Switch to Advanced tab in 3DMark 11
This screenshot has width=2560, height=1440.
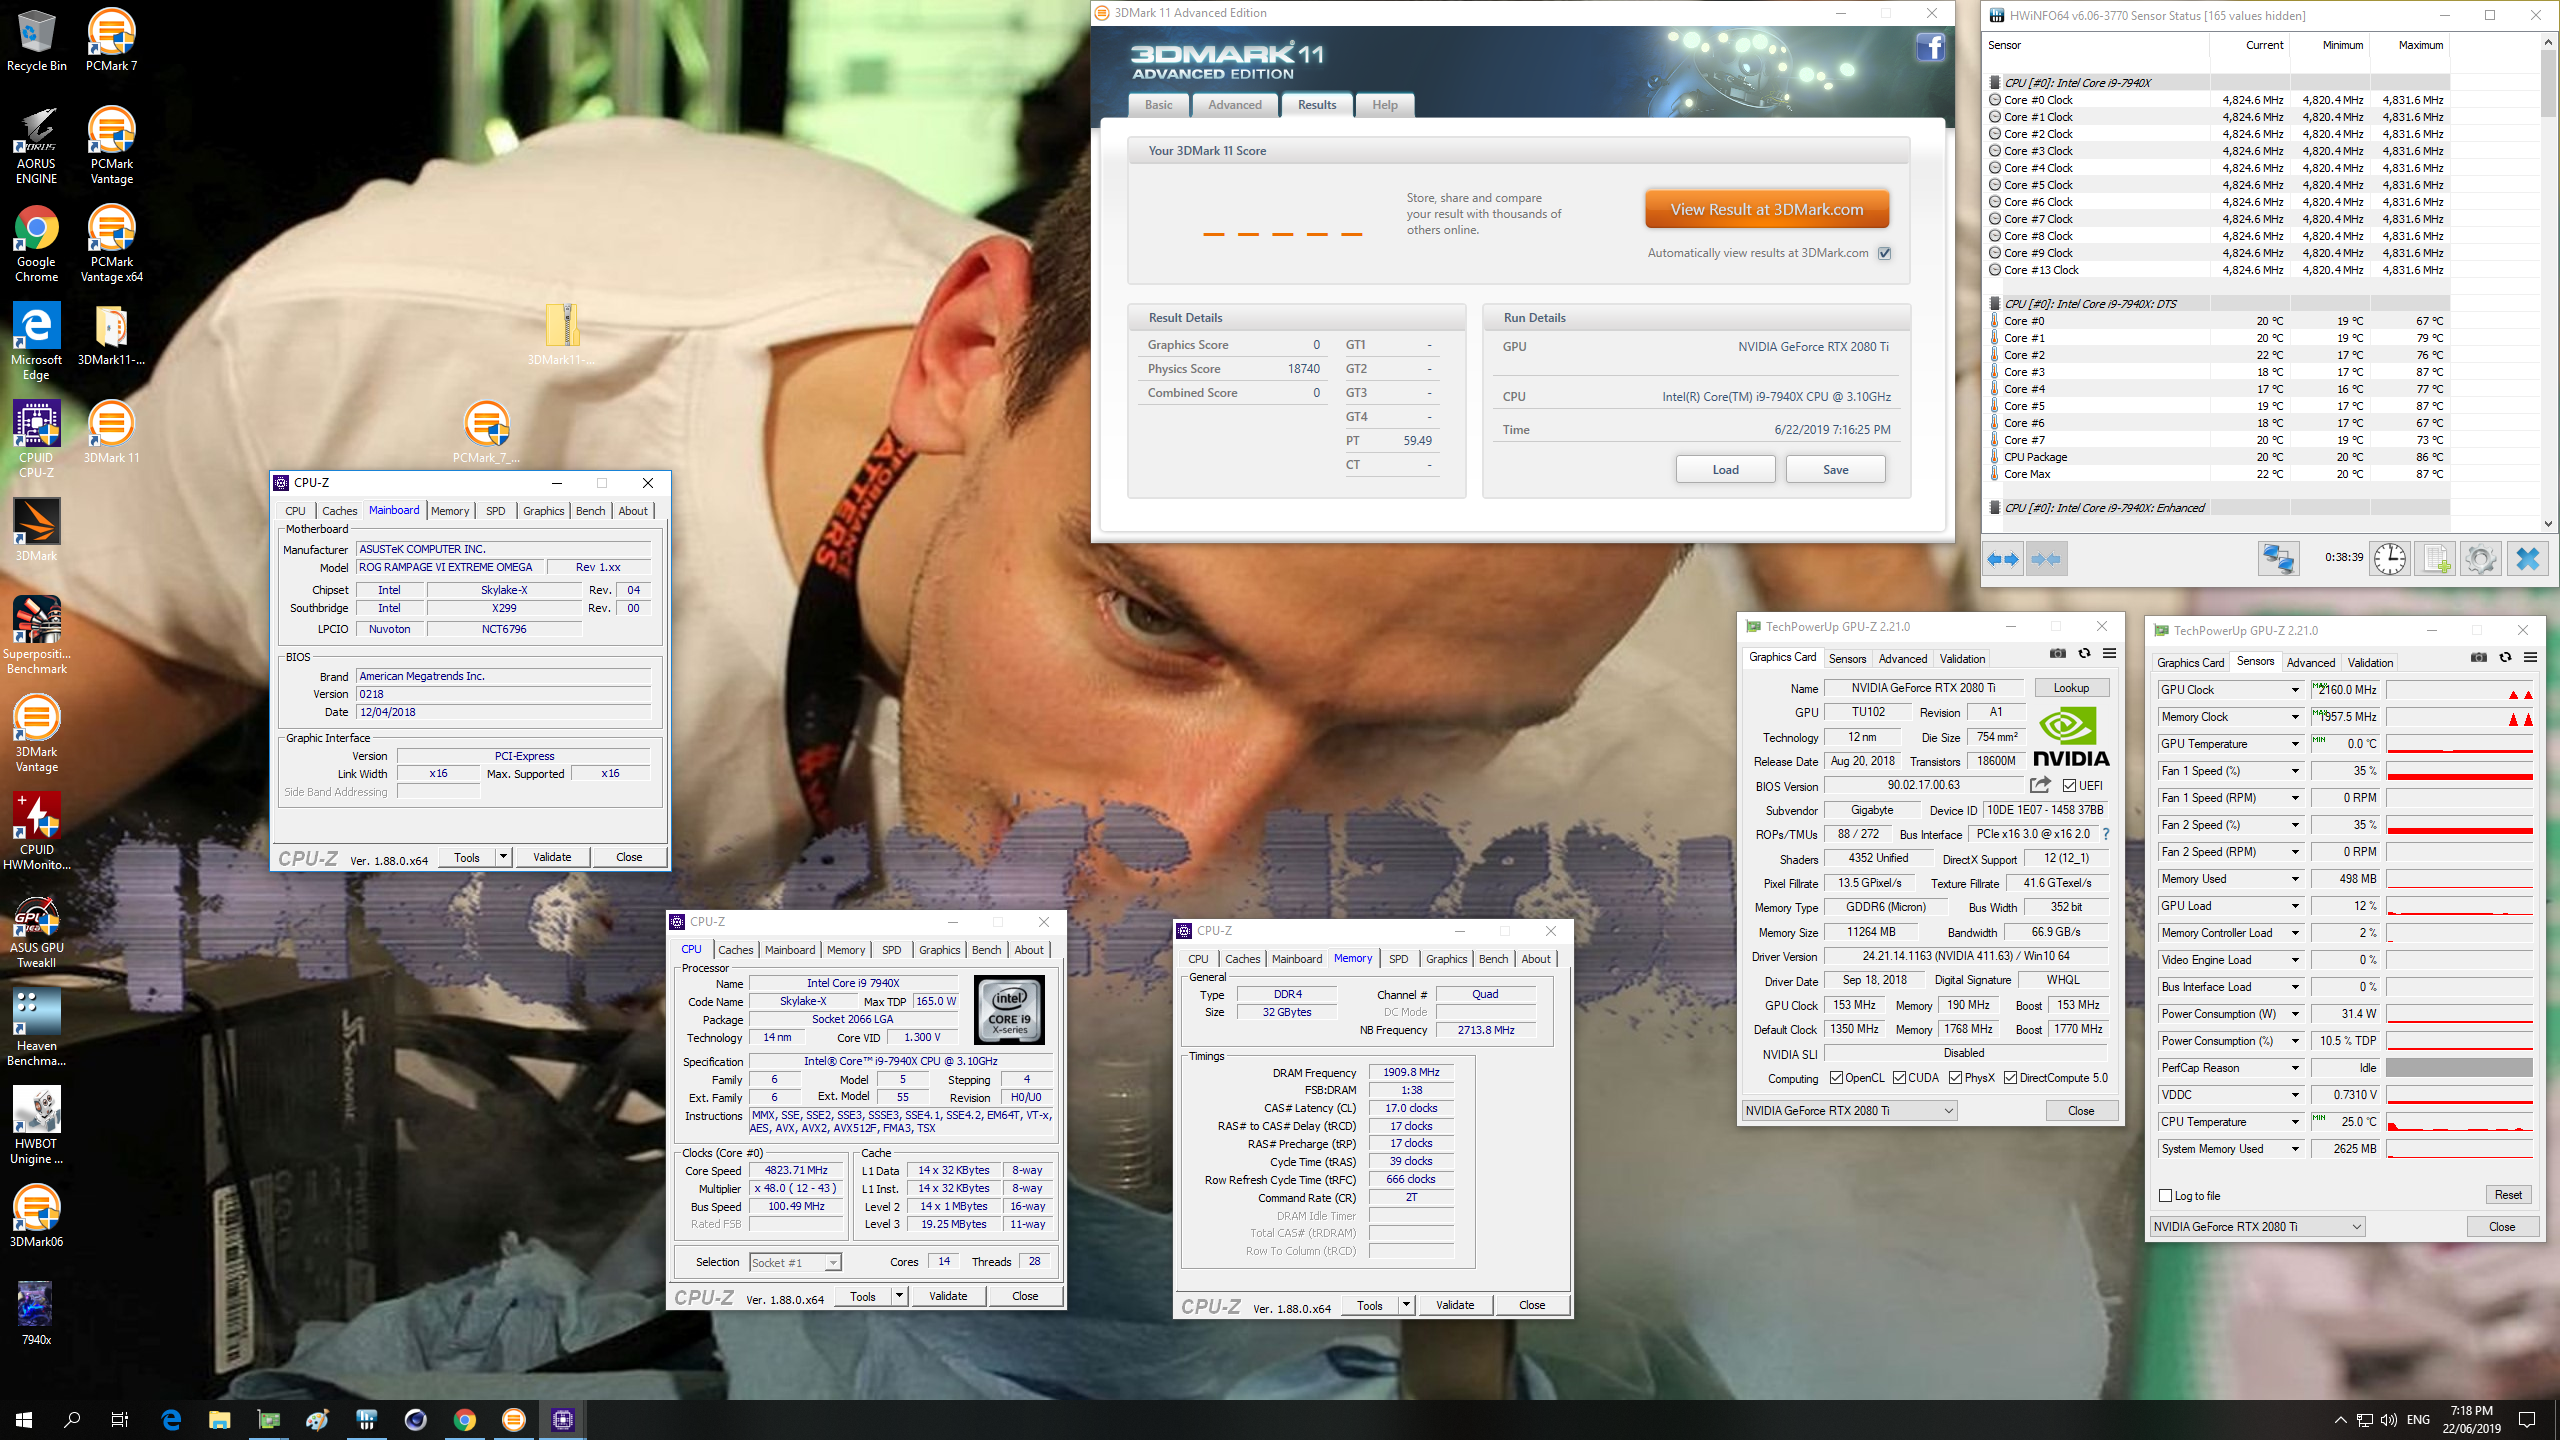(x=1235, y=105)
